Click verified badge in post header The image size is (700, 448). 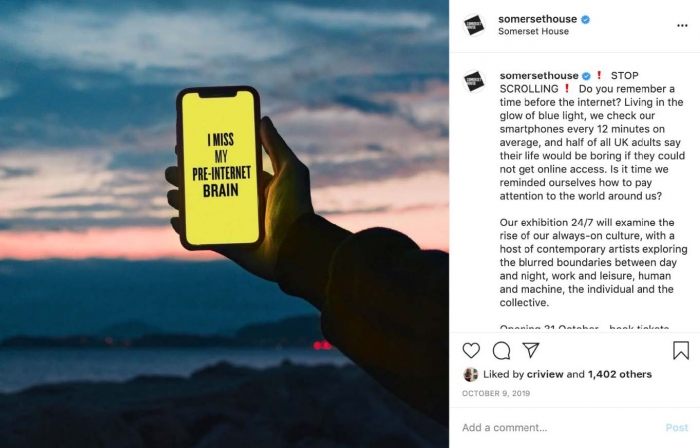(585, 19)
